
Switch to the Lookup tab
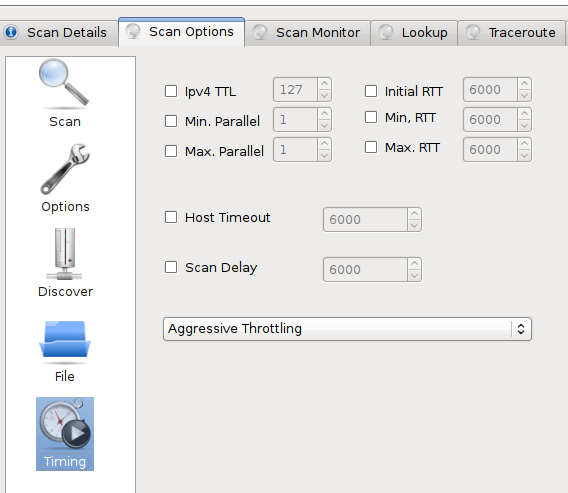pyautogui.click(x=414, y=33)
